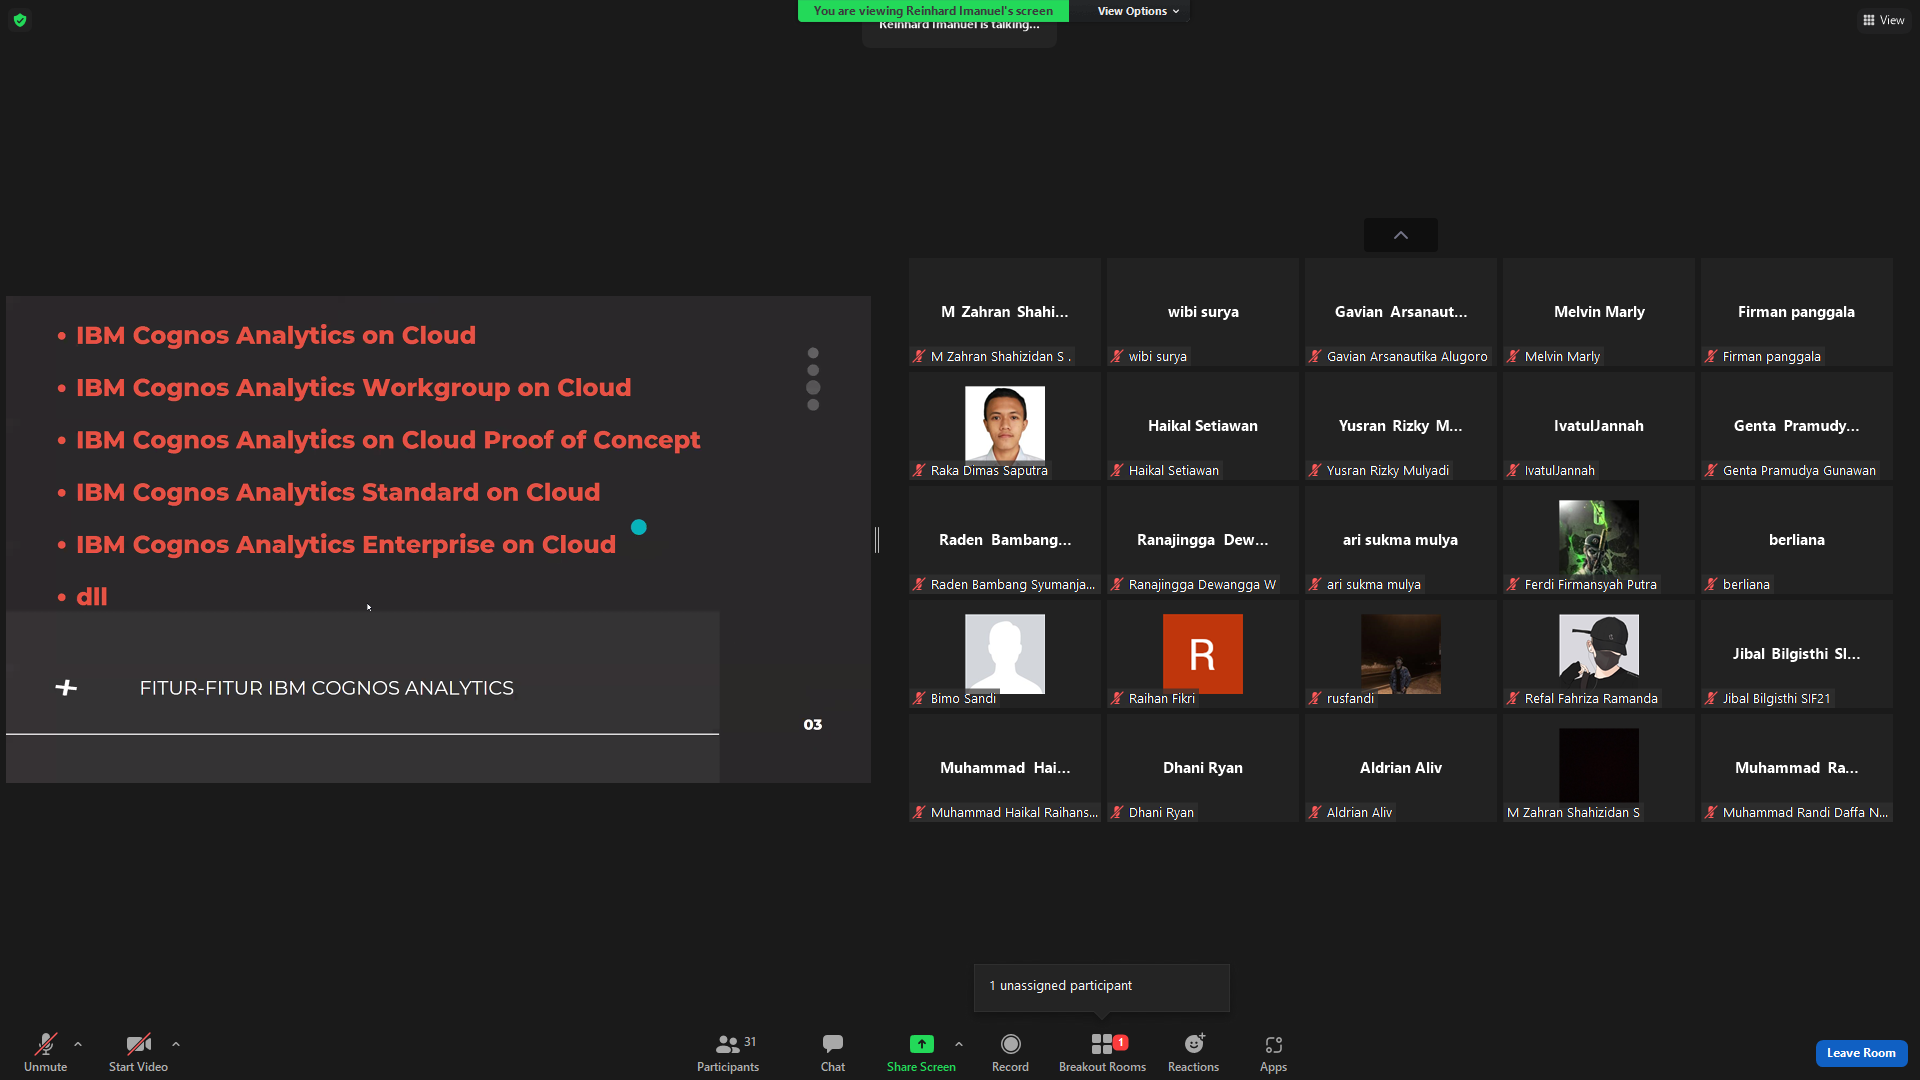
Task: Open the View layout menu
Action: (x=1883, y=20)
